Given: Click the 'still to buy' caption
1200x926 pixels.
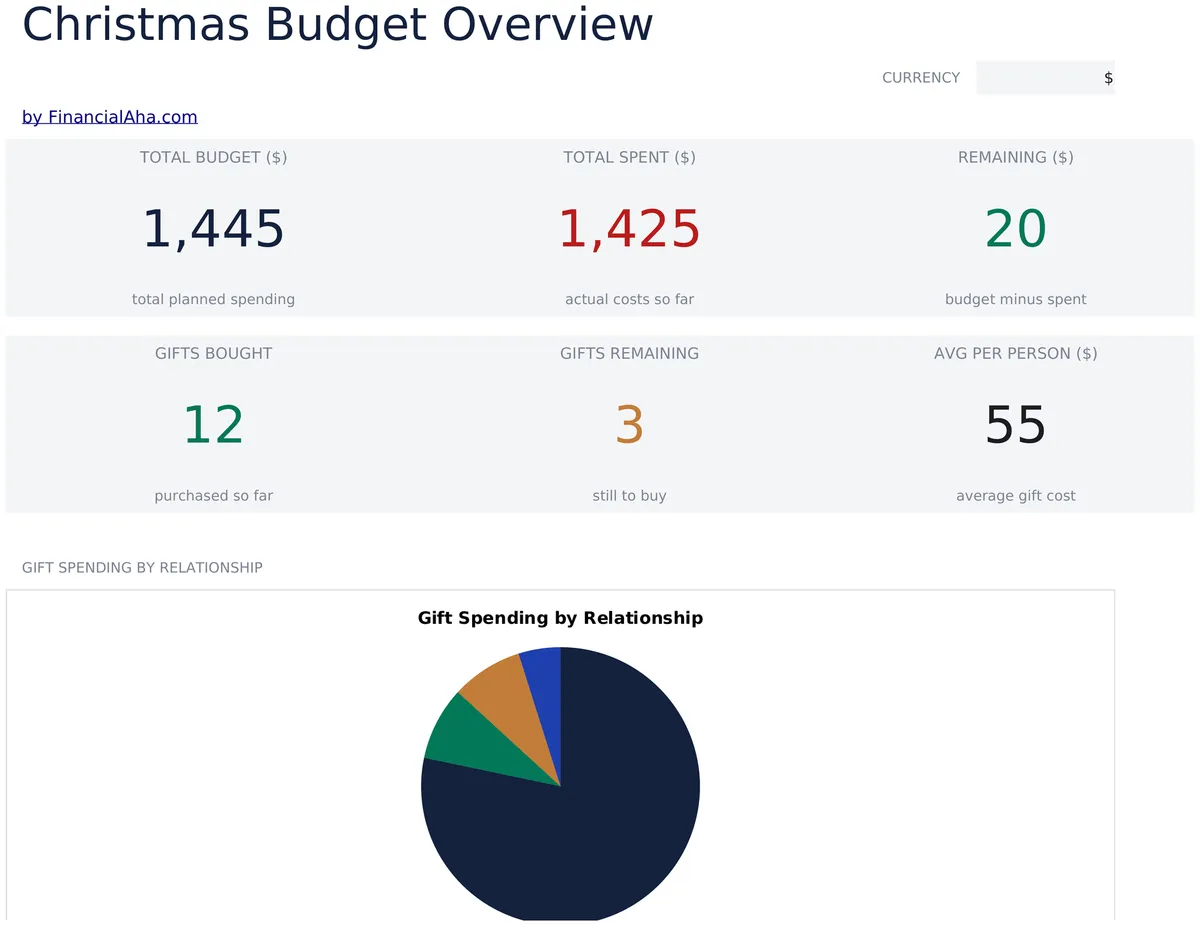Looking at the screenshot, I should (x=629, y=495).
